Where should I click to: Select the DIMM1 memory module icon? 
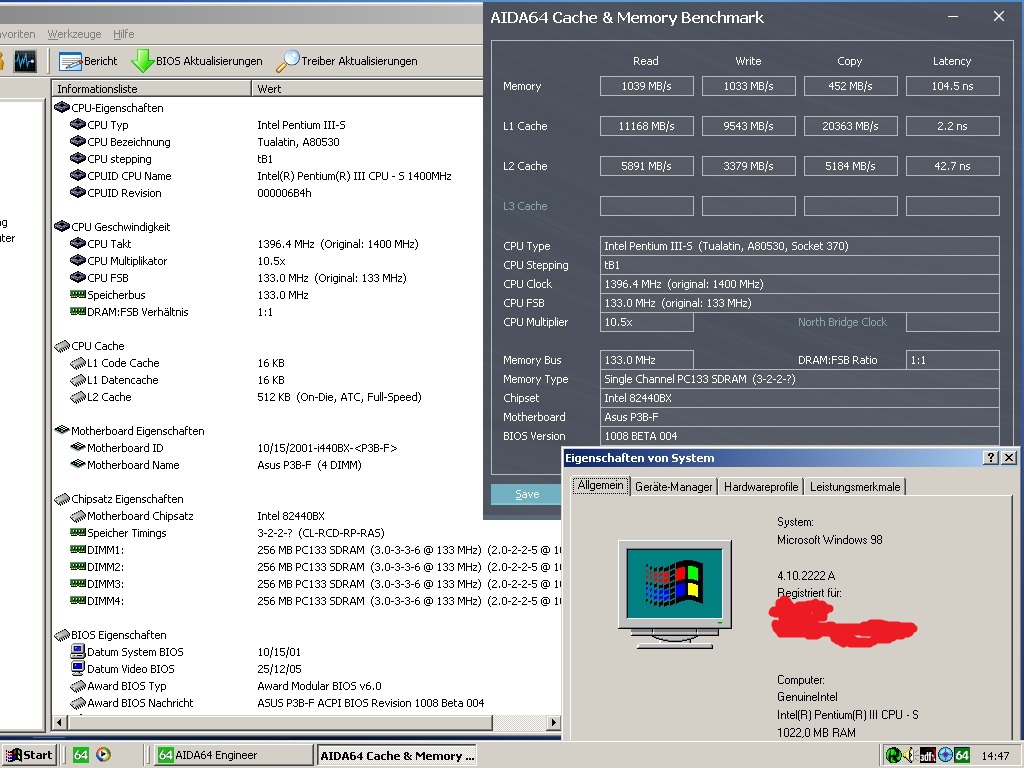click(78, 549)
